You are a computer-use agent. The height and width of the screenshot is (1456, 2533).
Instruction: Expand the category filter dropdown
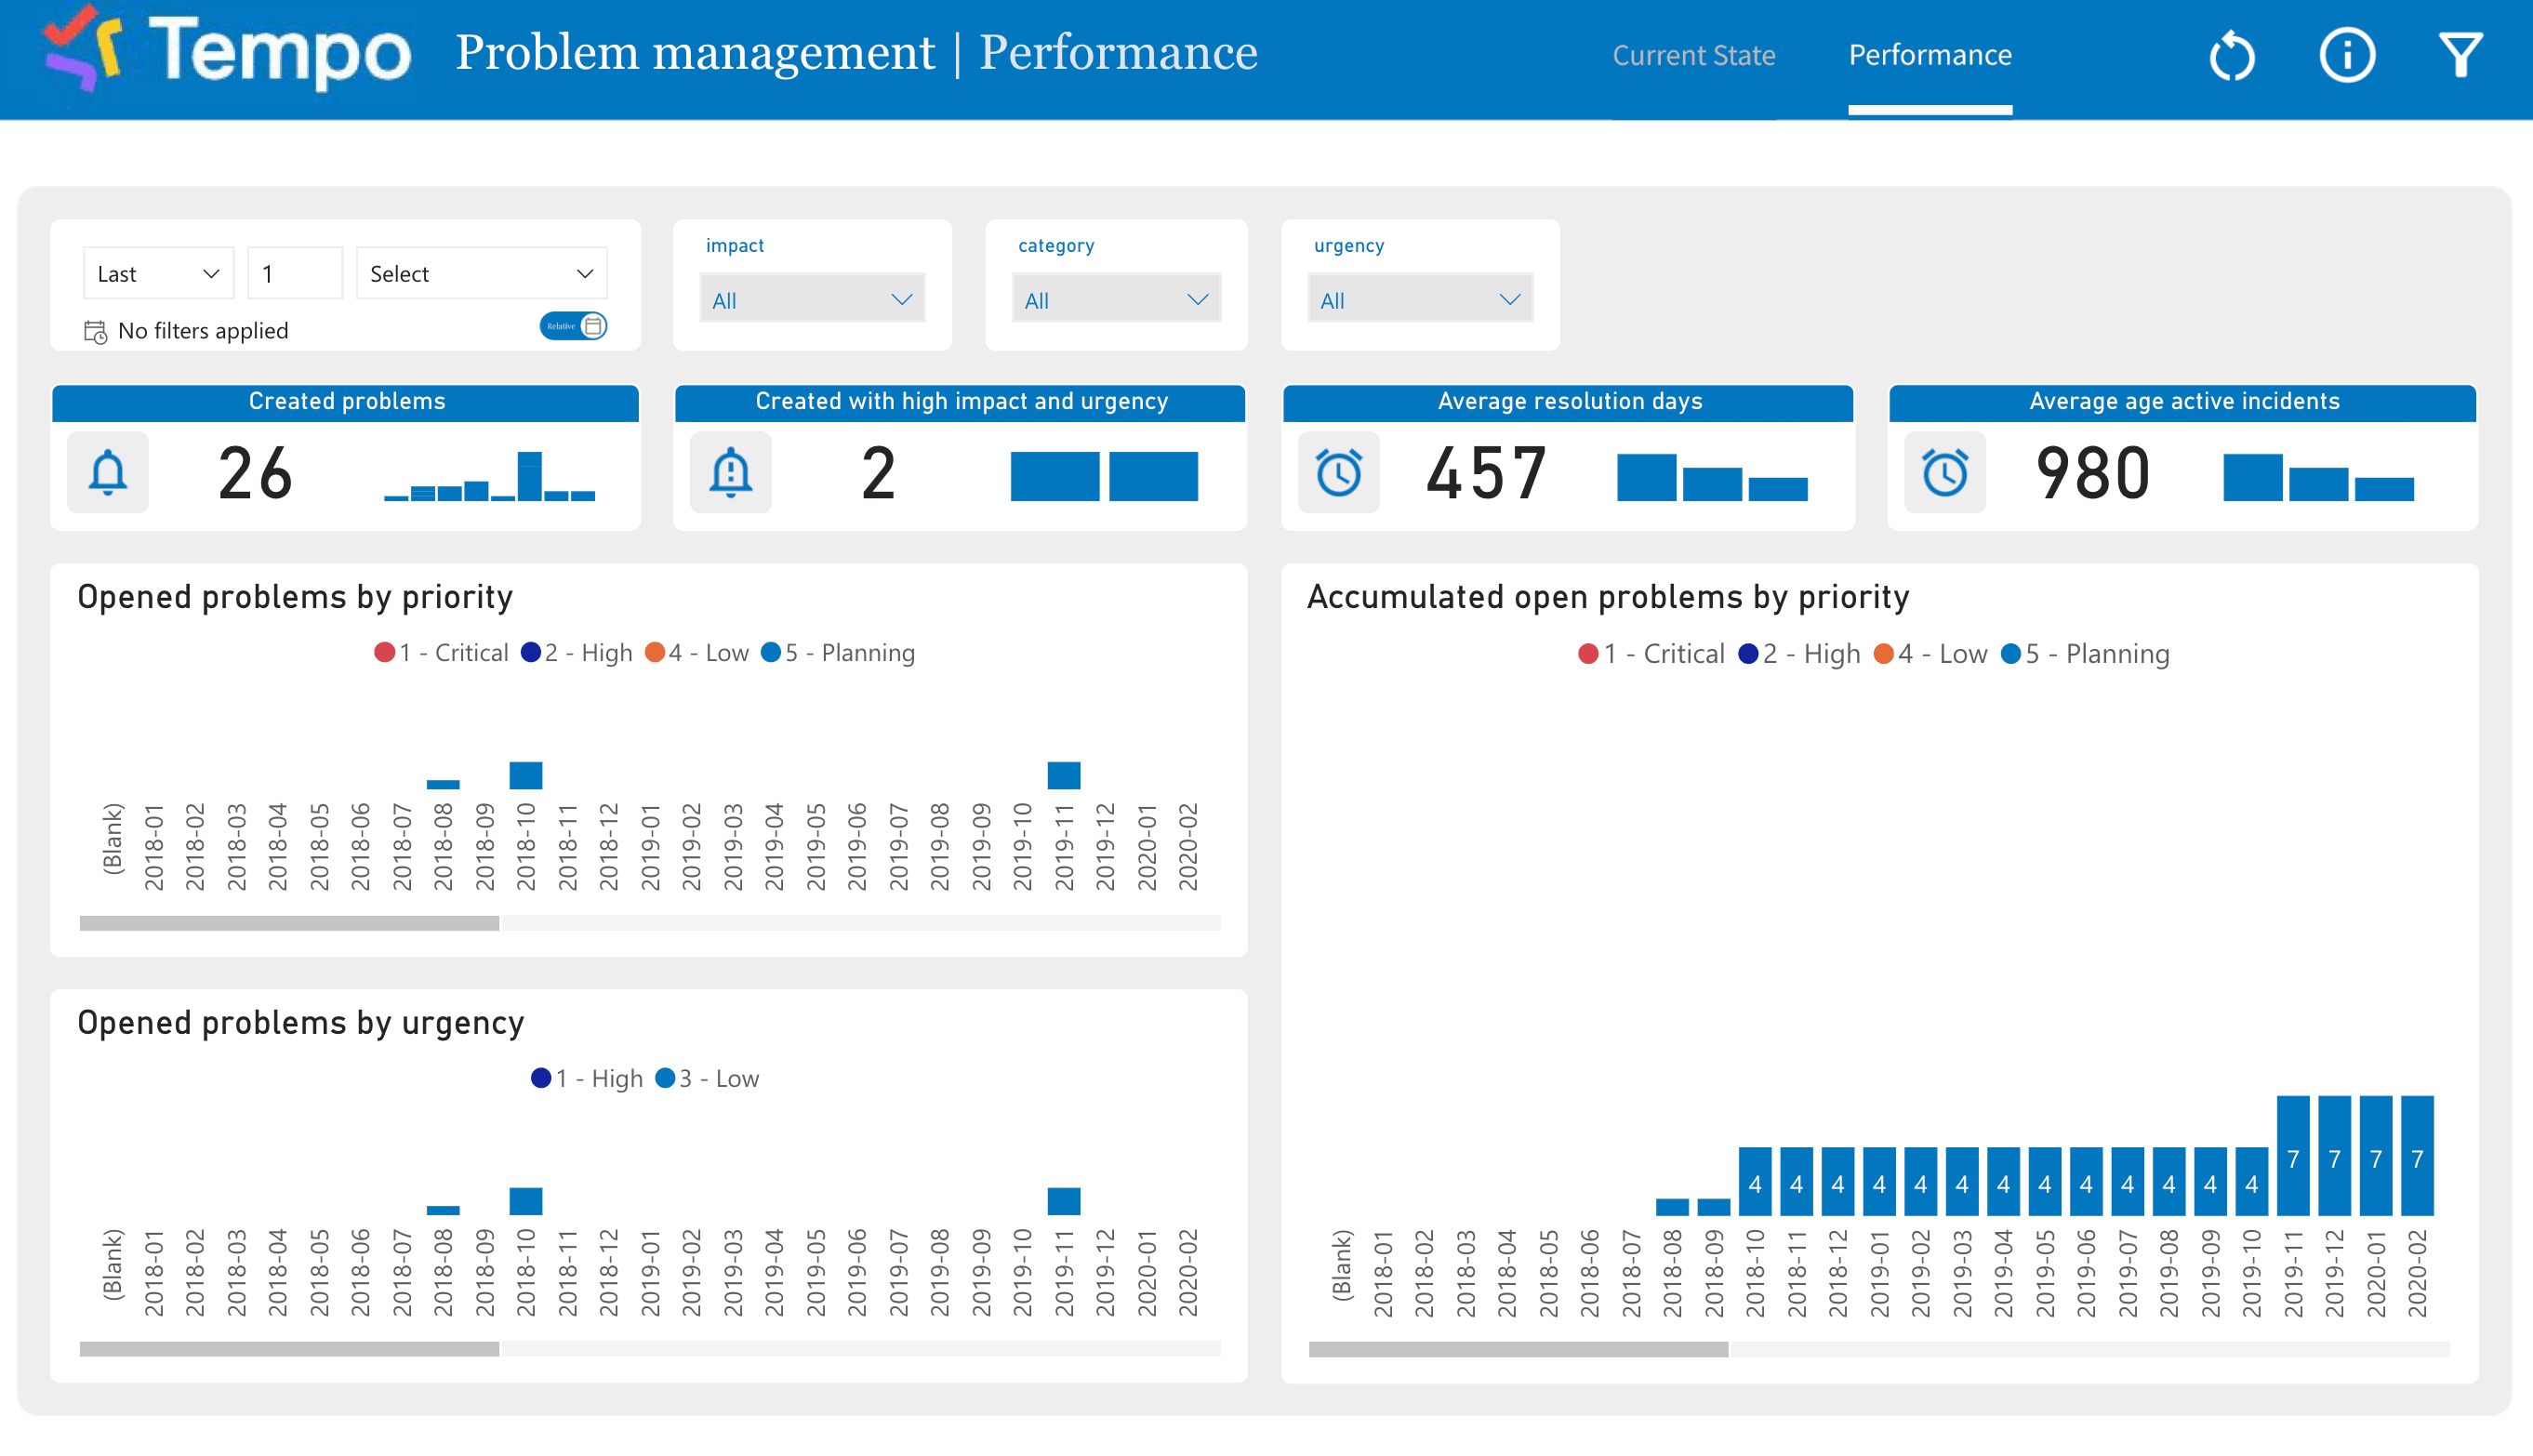click(x=1116, y=298)
